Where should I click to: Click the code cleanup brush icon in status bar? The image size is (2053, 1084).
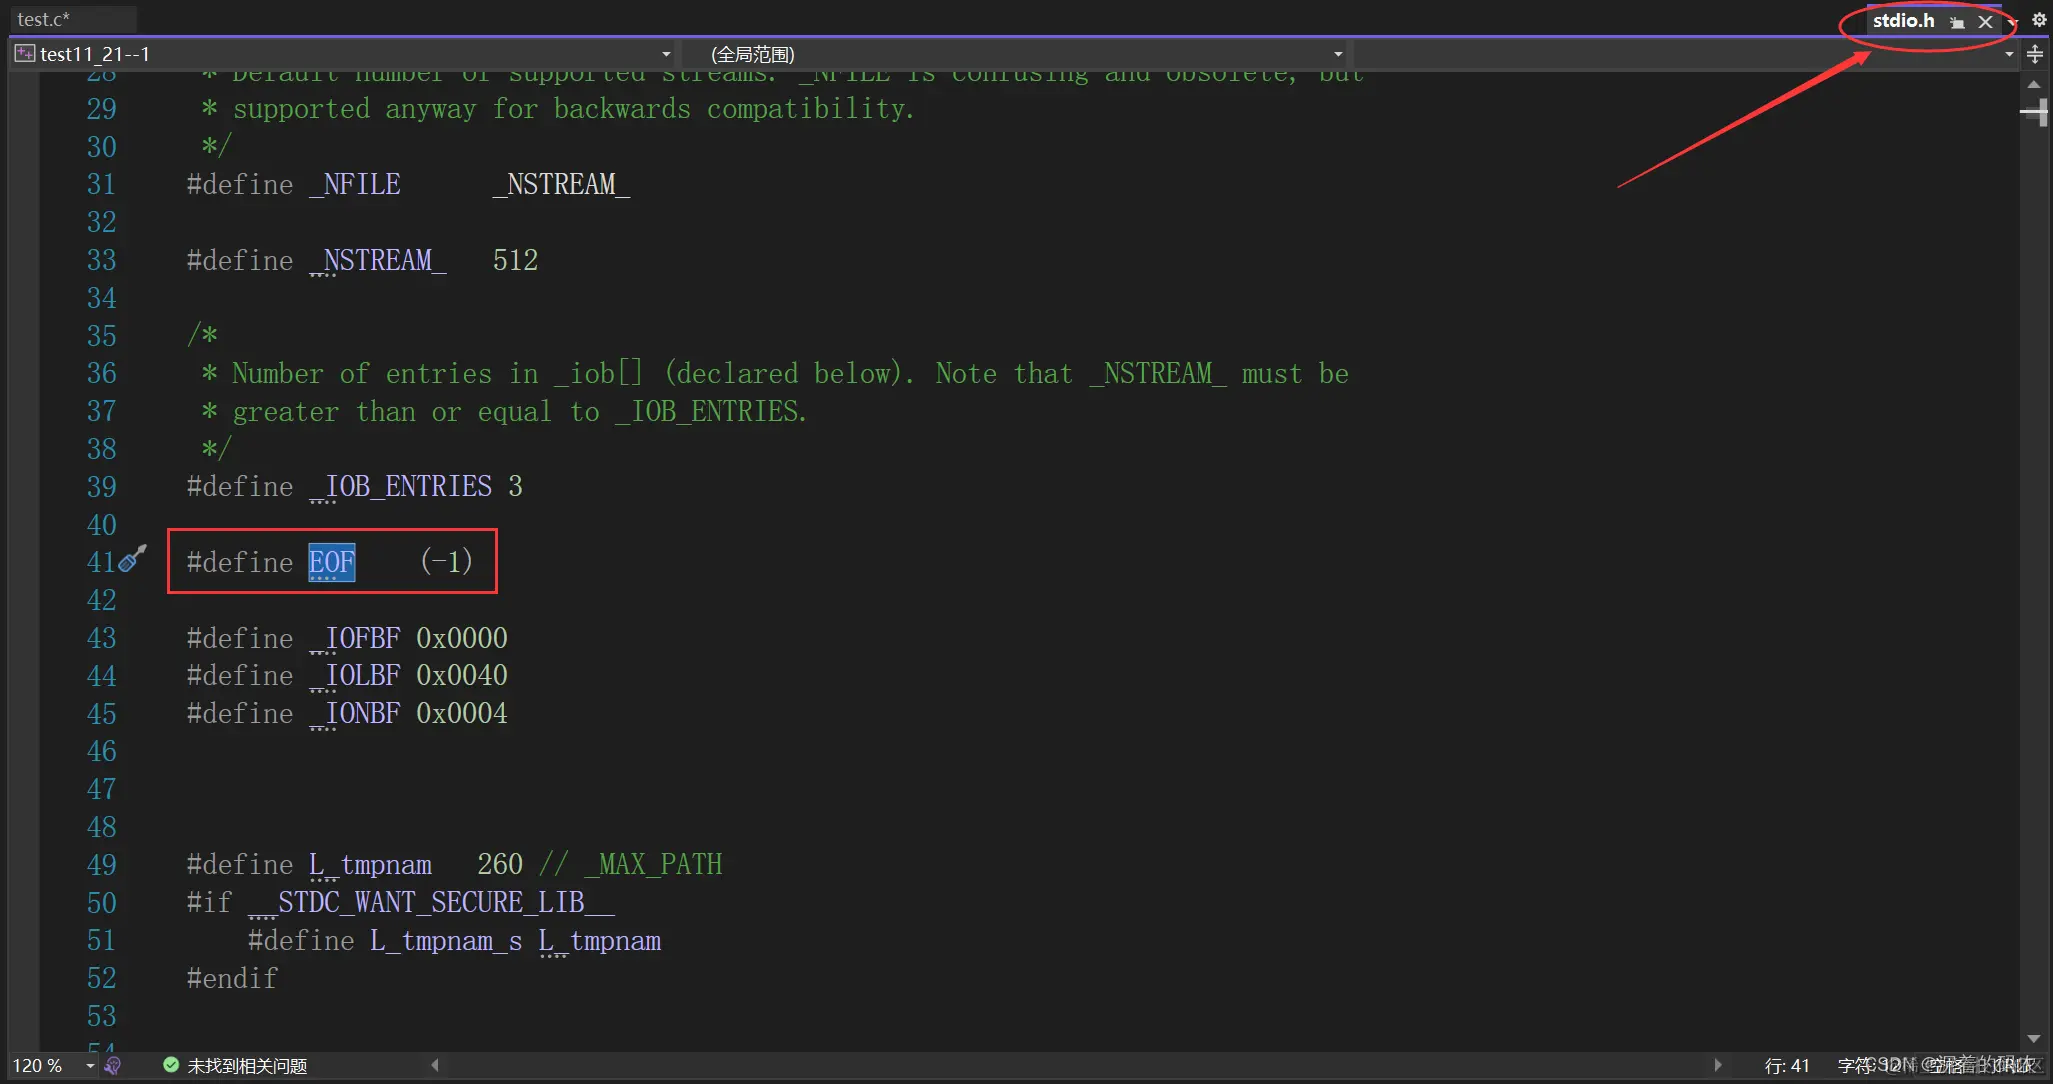click(x=113, y=1065)
